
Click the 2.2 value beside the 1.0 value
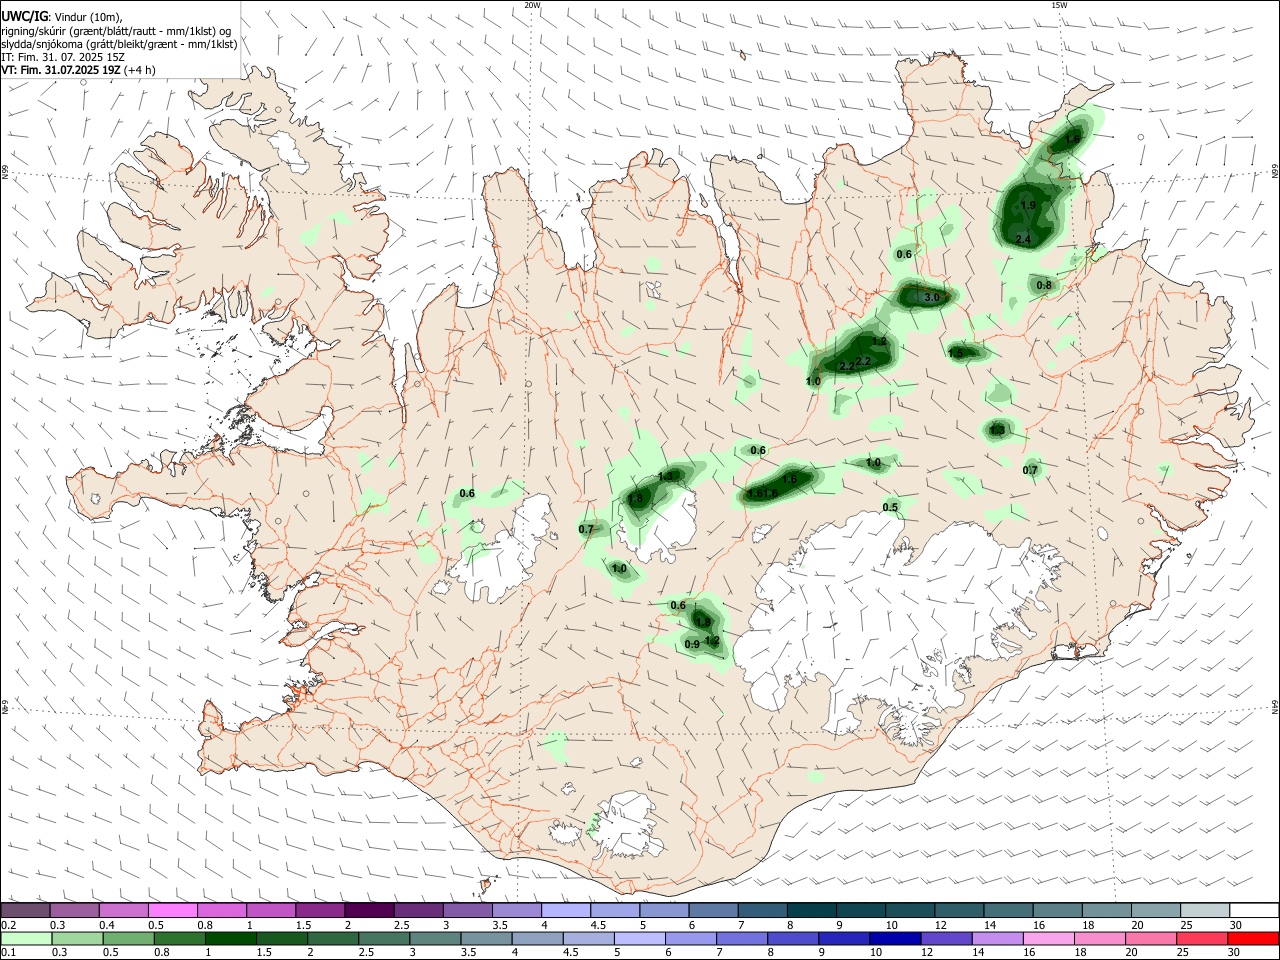(x=846, y=366)
